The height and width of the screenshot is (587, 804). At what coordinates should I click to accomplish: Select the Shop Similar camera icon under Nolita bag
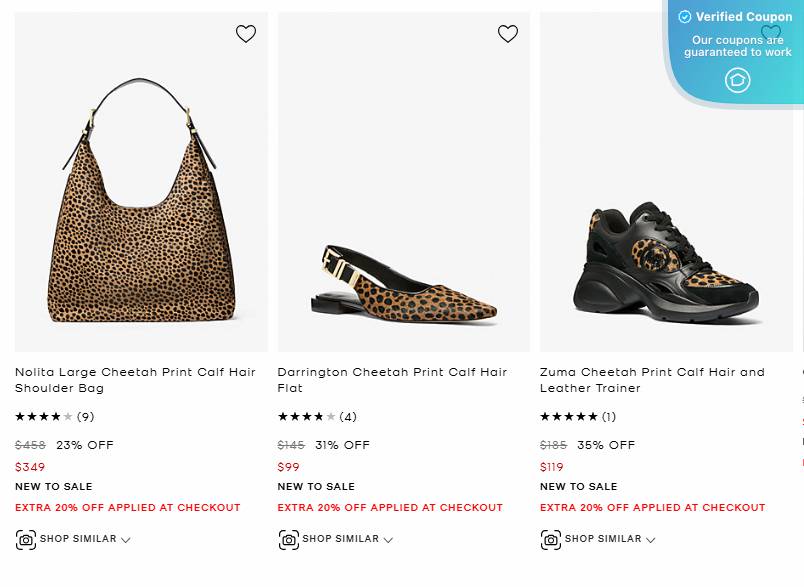27,539
